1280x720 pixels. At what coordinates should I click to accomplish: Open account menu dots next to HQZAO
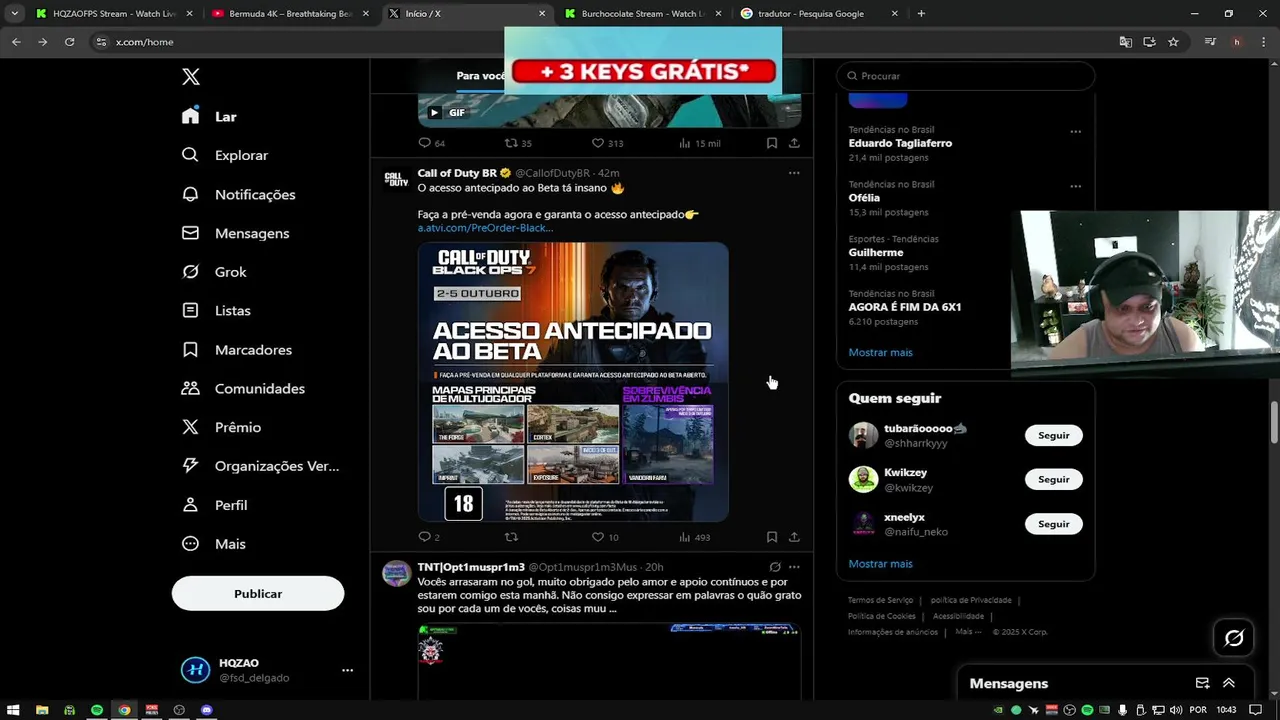pyautogui.click(x=347, y=670)
